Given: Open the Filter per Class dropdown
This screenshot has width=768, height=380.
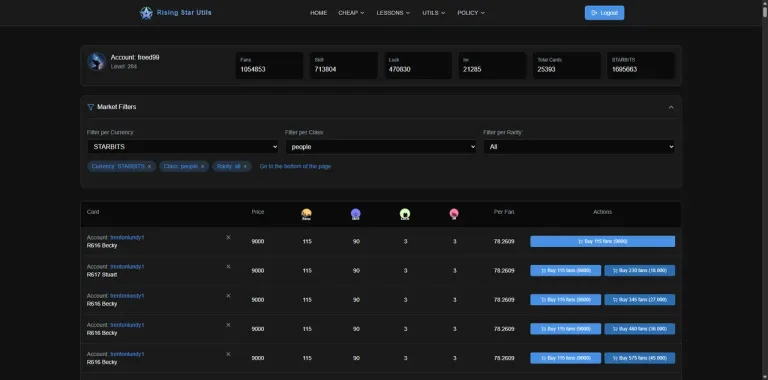Looking at the screenshot, I should 381,146.
